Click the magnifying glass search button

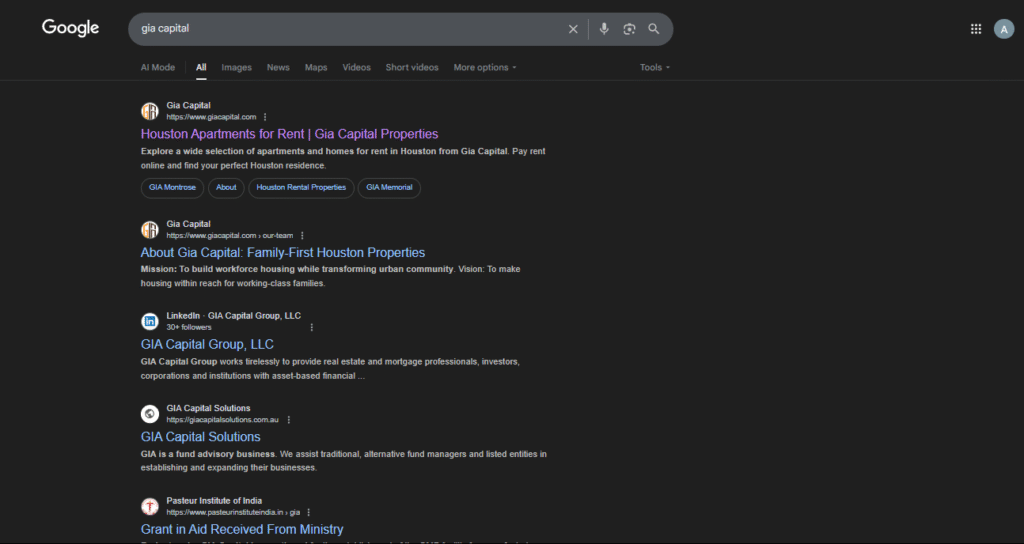[x=654, y=29]
